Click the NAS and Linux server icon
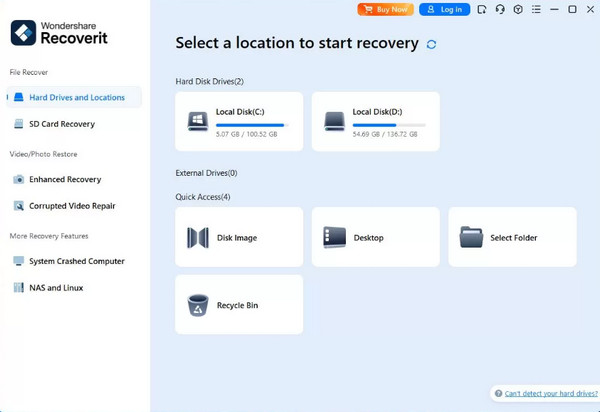600x412 pixels. point(18,288)
